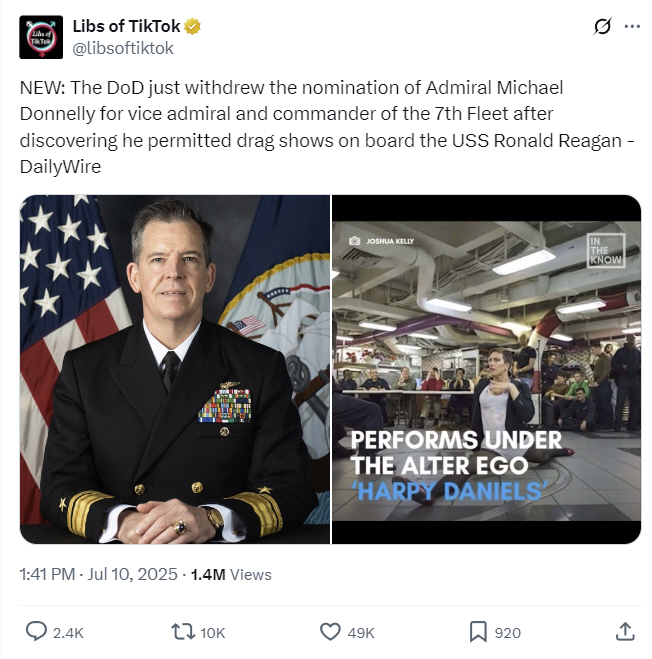Open the Libs of TikTok display name

pyautogui.click(x=127, y=26)
